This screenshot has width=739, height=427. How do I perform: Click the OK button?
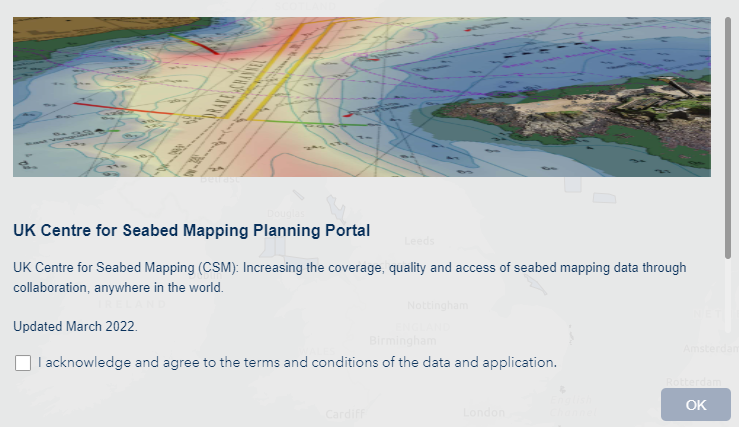[696, 405]
